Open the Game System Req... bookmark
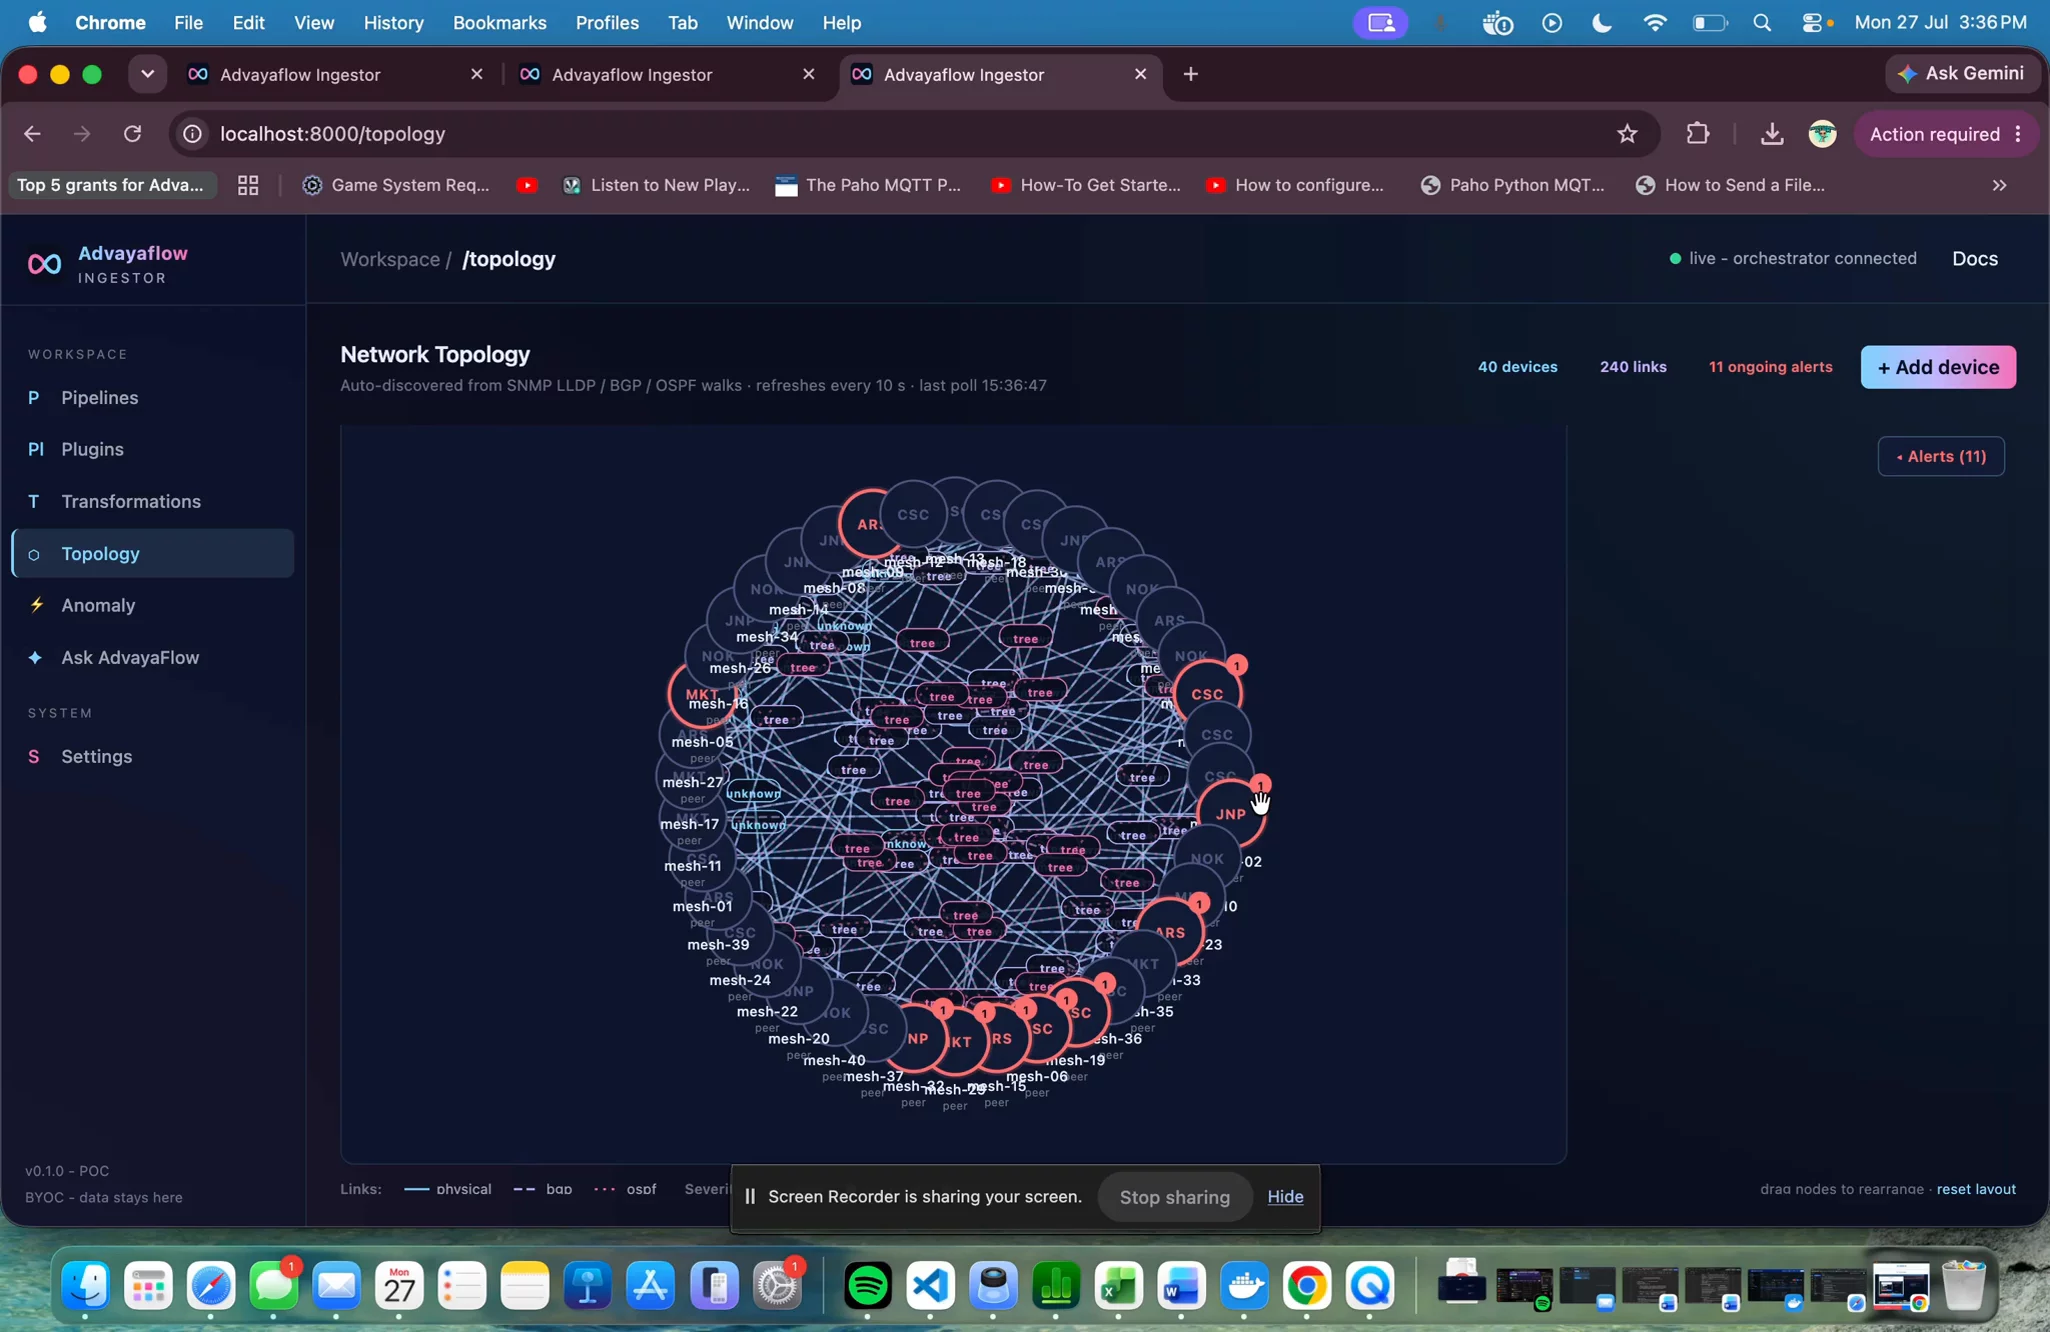This screenshot has width=2050, height=1332. click(x=396, y=185)
